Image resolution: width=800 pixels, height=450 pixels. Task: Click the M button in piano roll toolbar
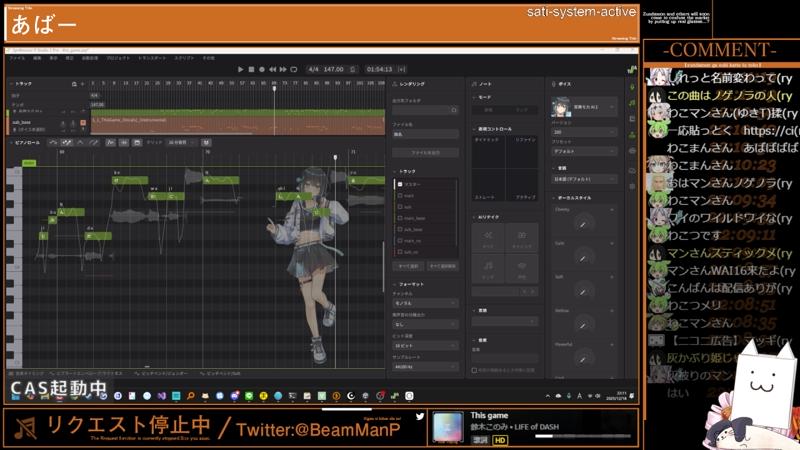tap(206, 143)
